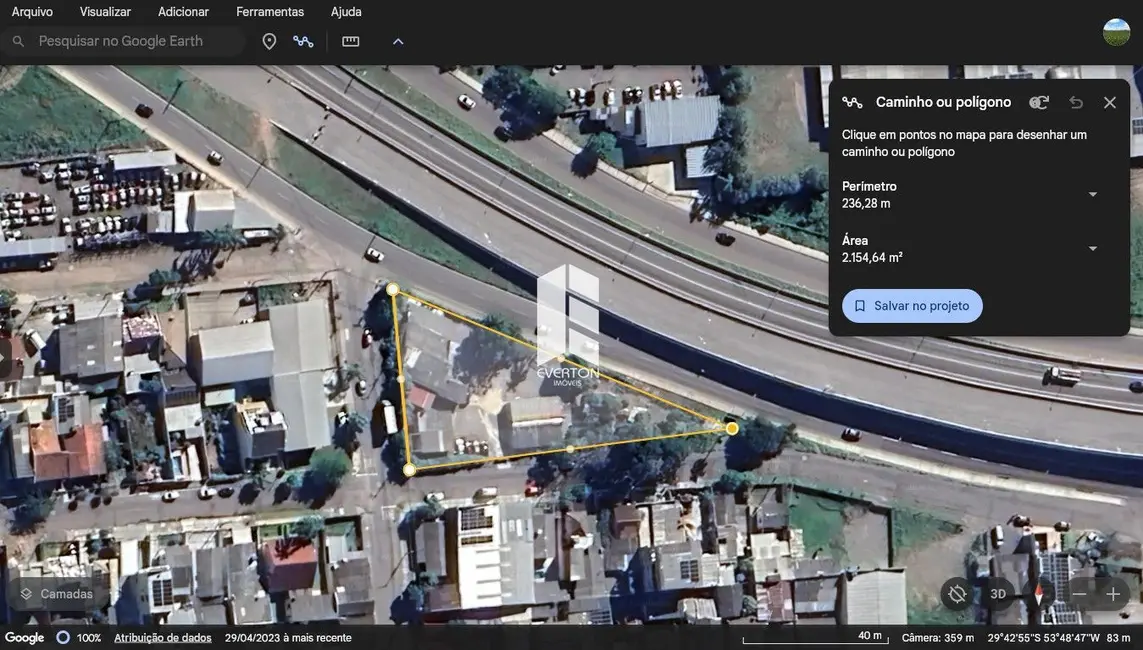Click the placemark pin tool icon

[269, 41]
